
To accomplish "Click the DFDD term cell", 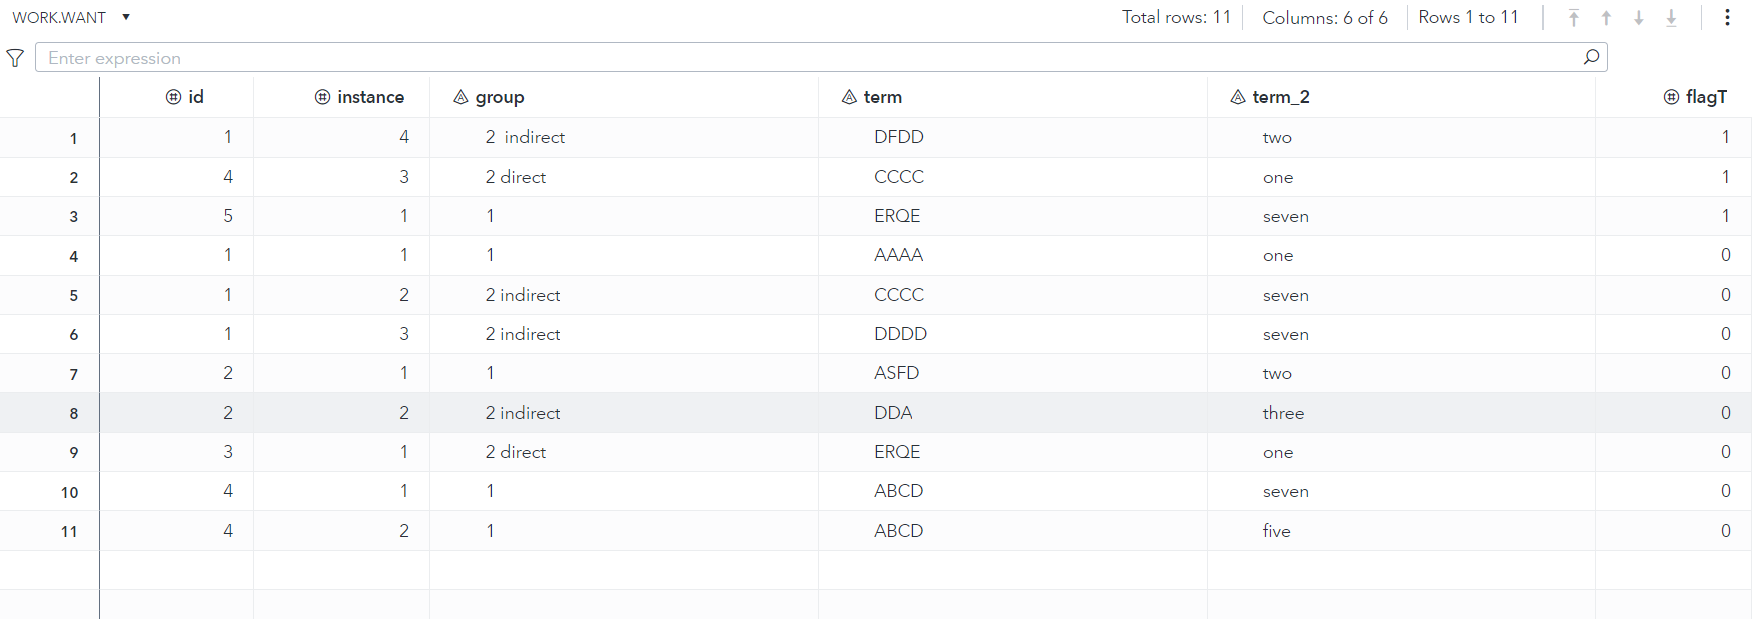I will (898, 137).
